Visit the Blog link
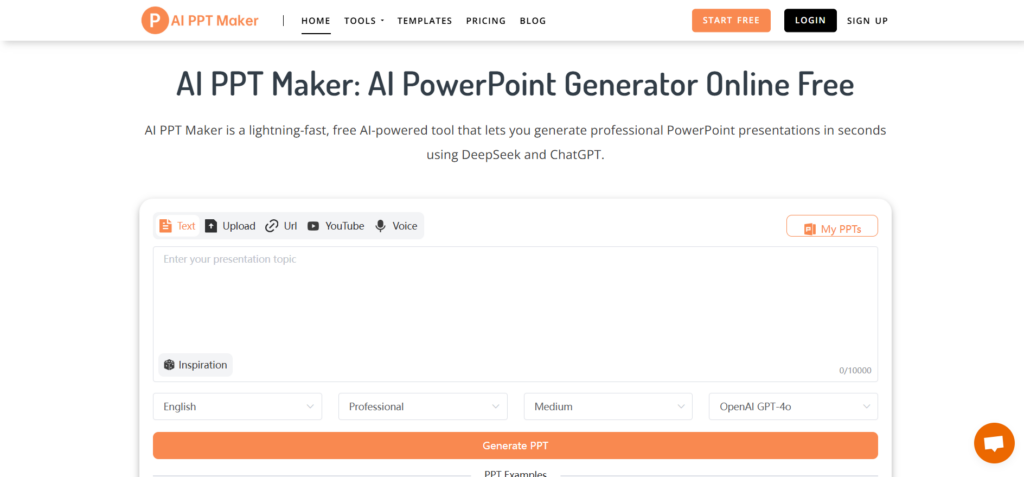 533,21
